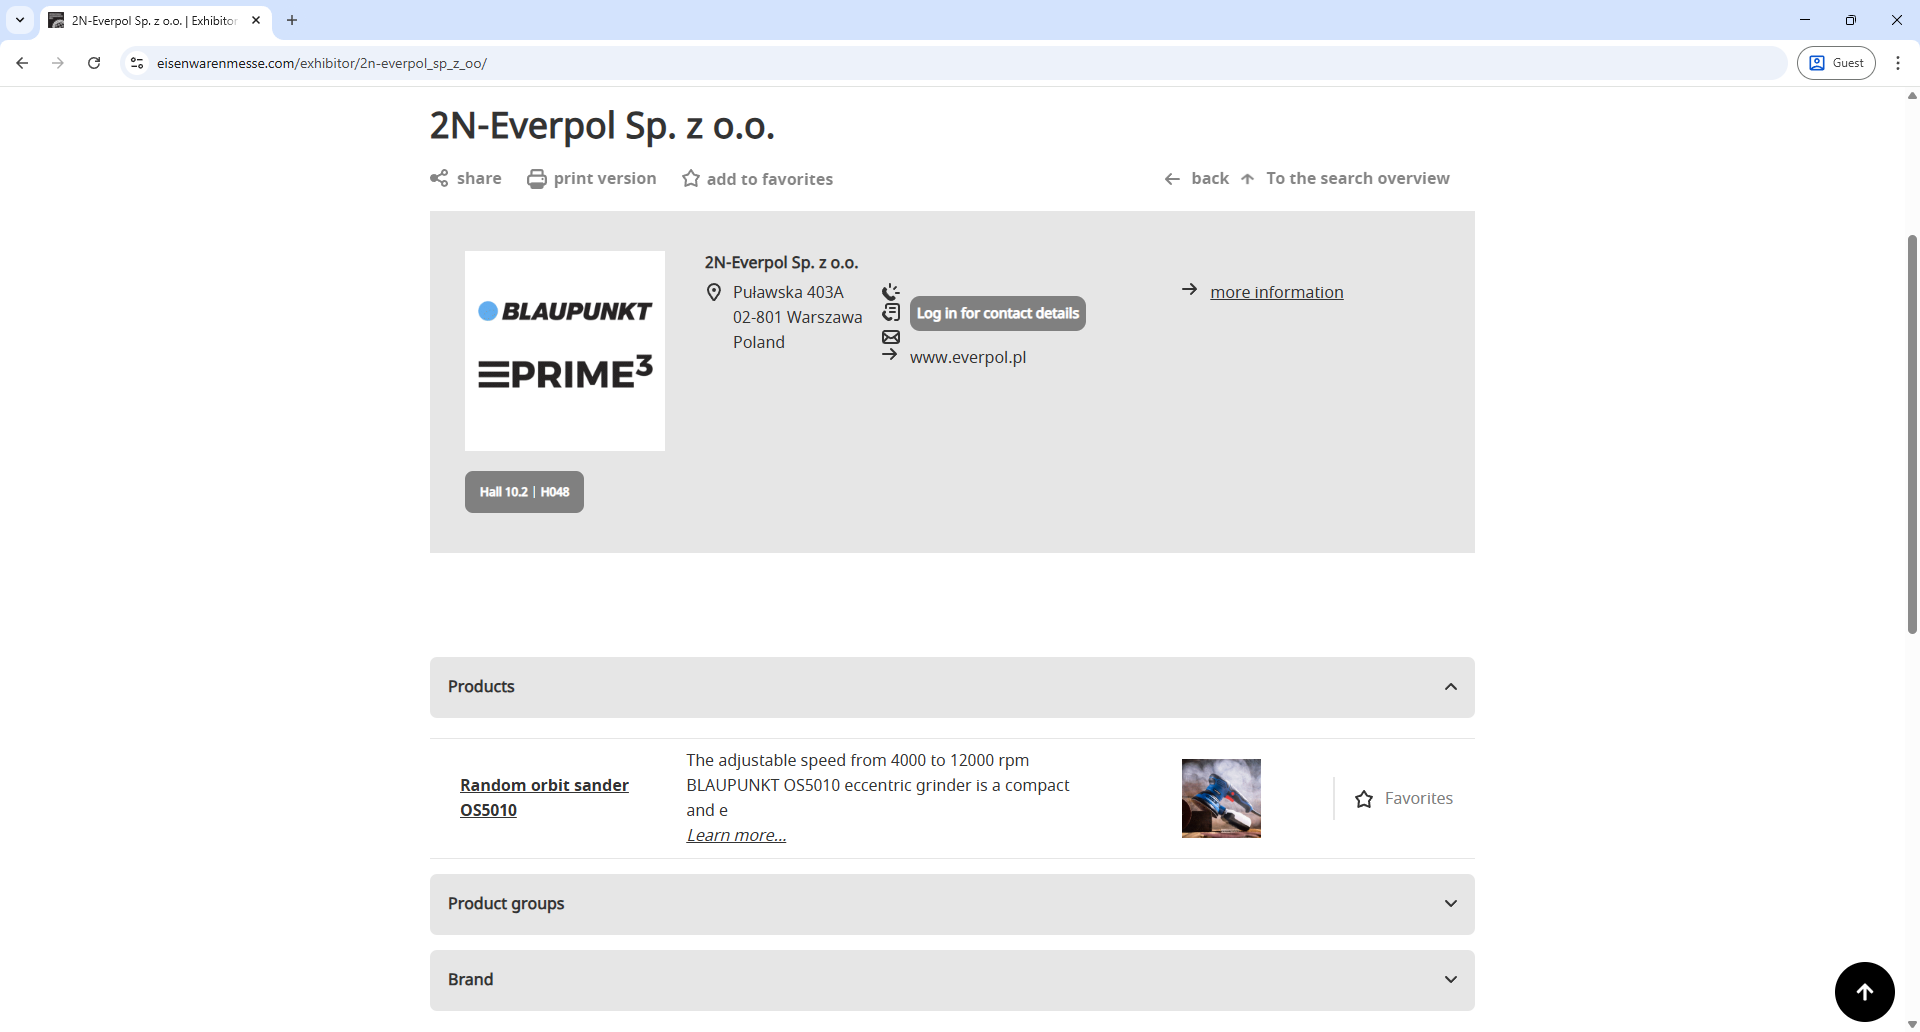Click the email envelope icon

pos(890,337)
